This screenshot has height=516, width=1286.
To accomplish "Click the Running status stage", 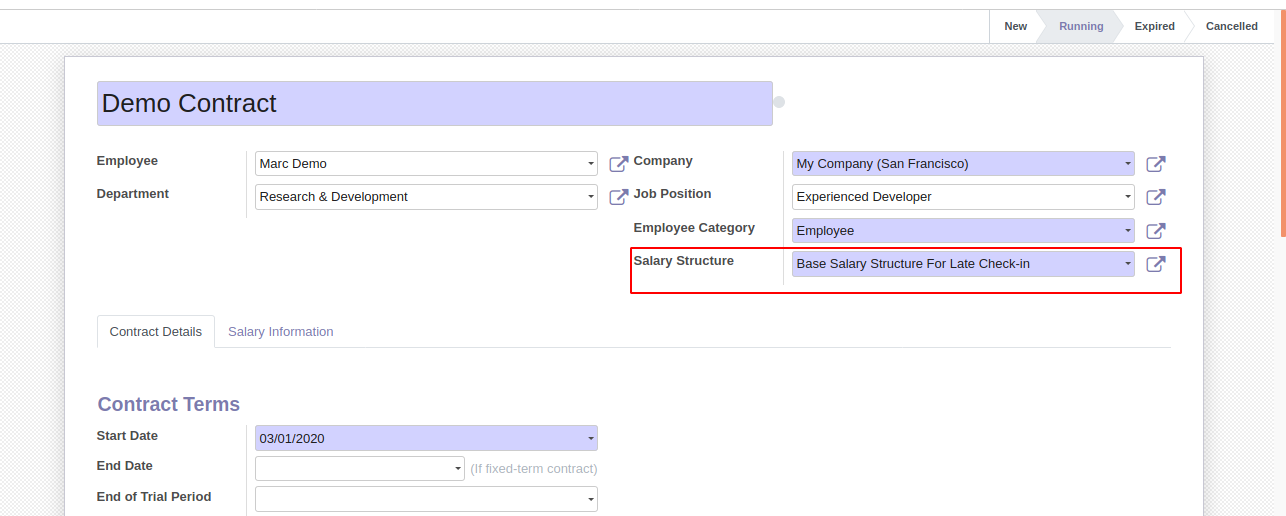I will coord(1081,26).
